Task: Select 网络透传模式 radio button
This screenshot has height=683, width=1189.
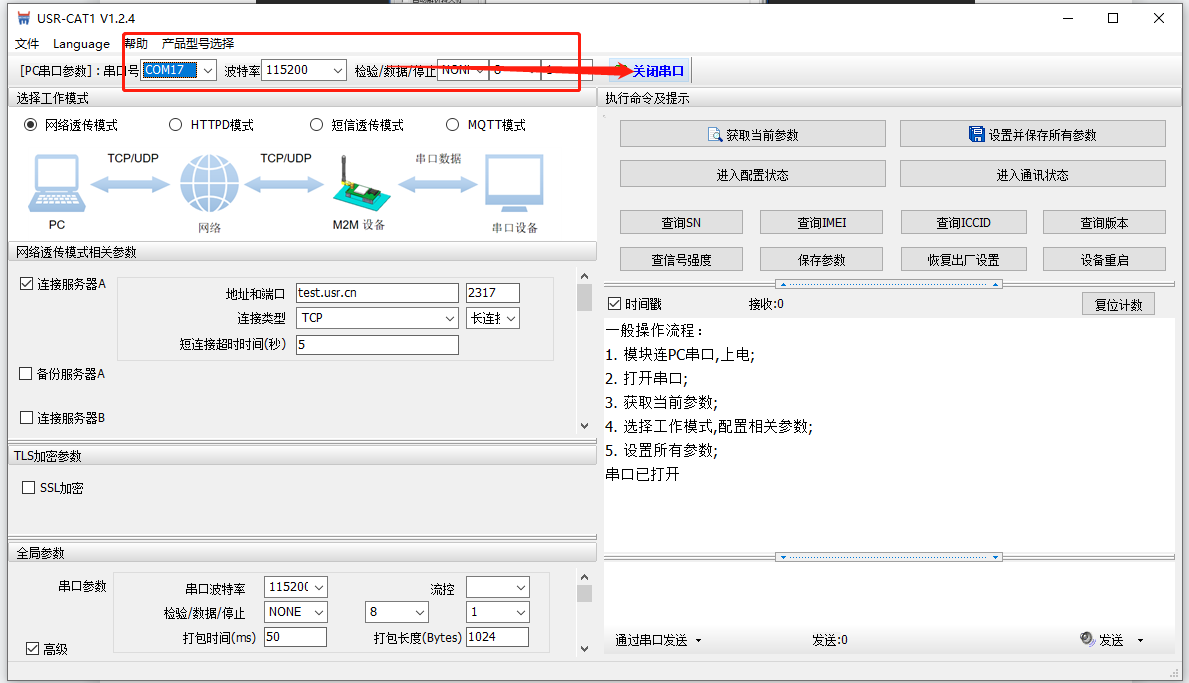Action: tap(30, 125)
